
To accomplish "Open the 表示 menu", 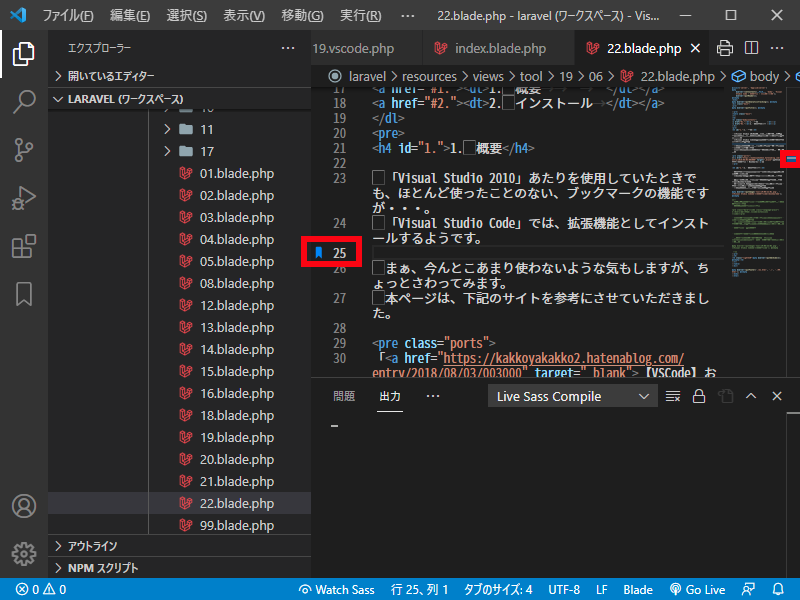I will click(244, 16).
